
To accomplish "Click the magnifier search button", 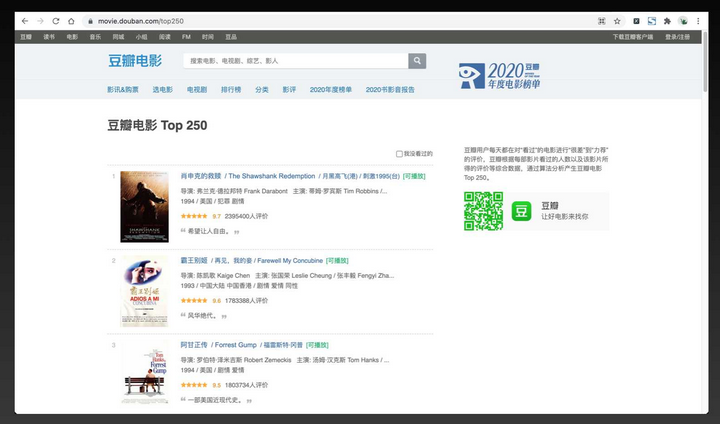I will (417, 61).
